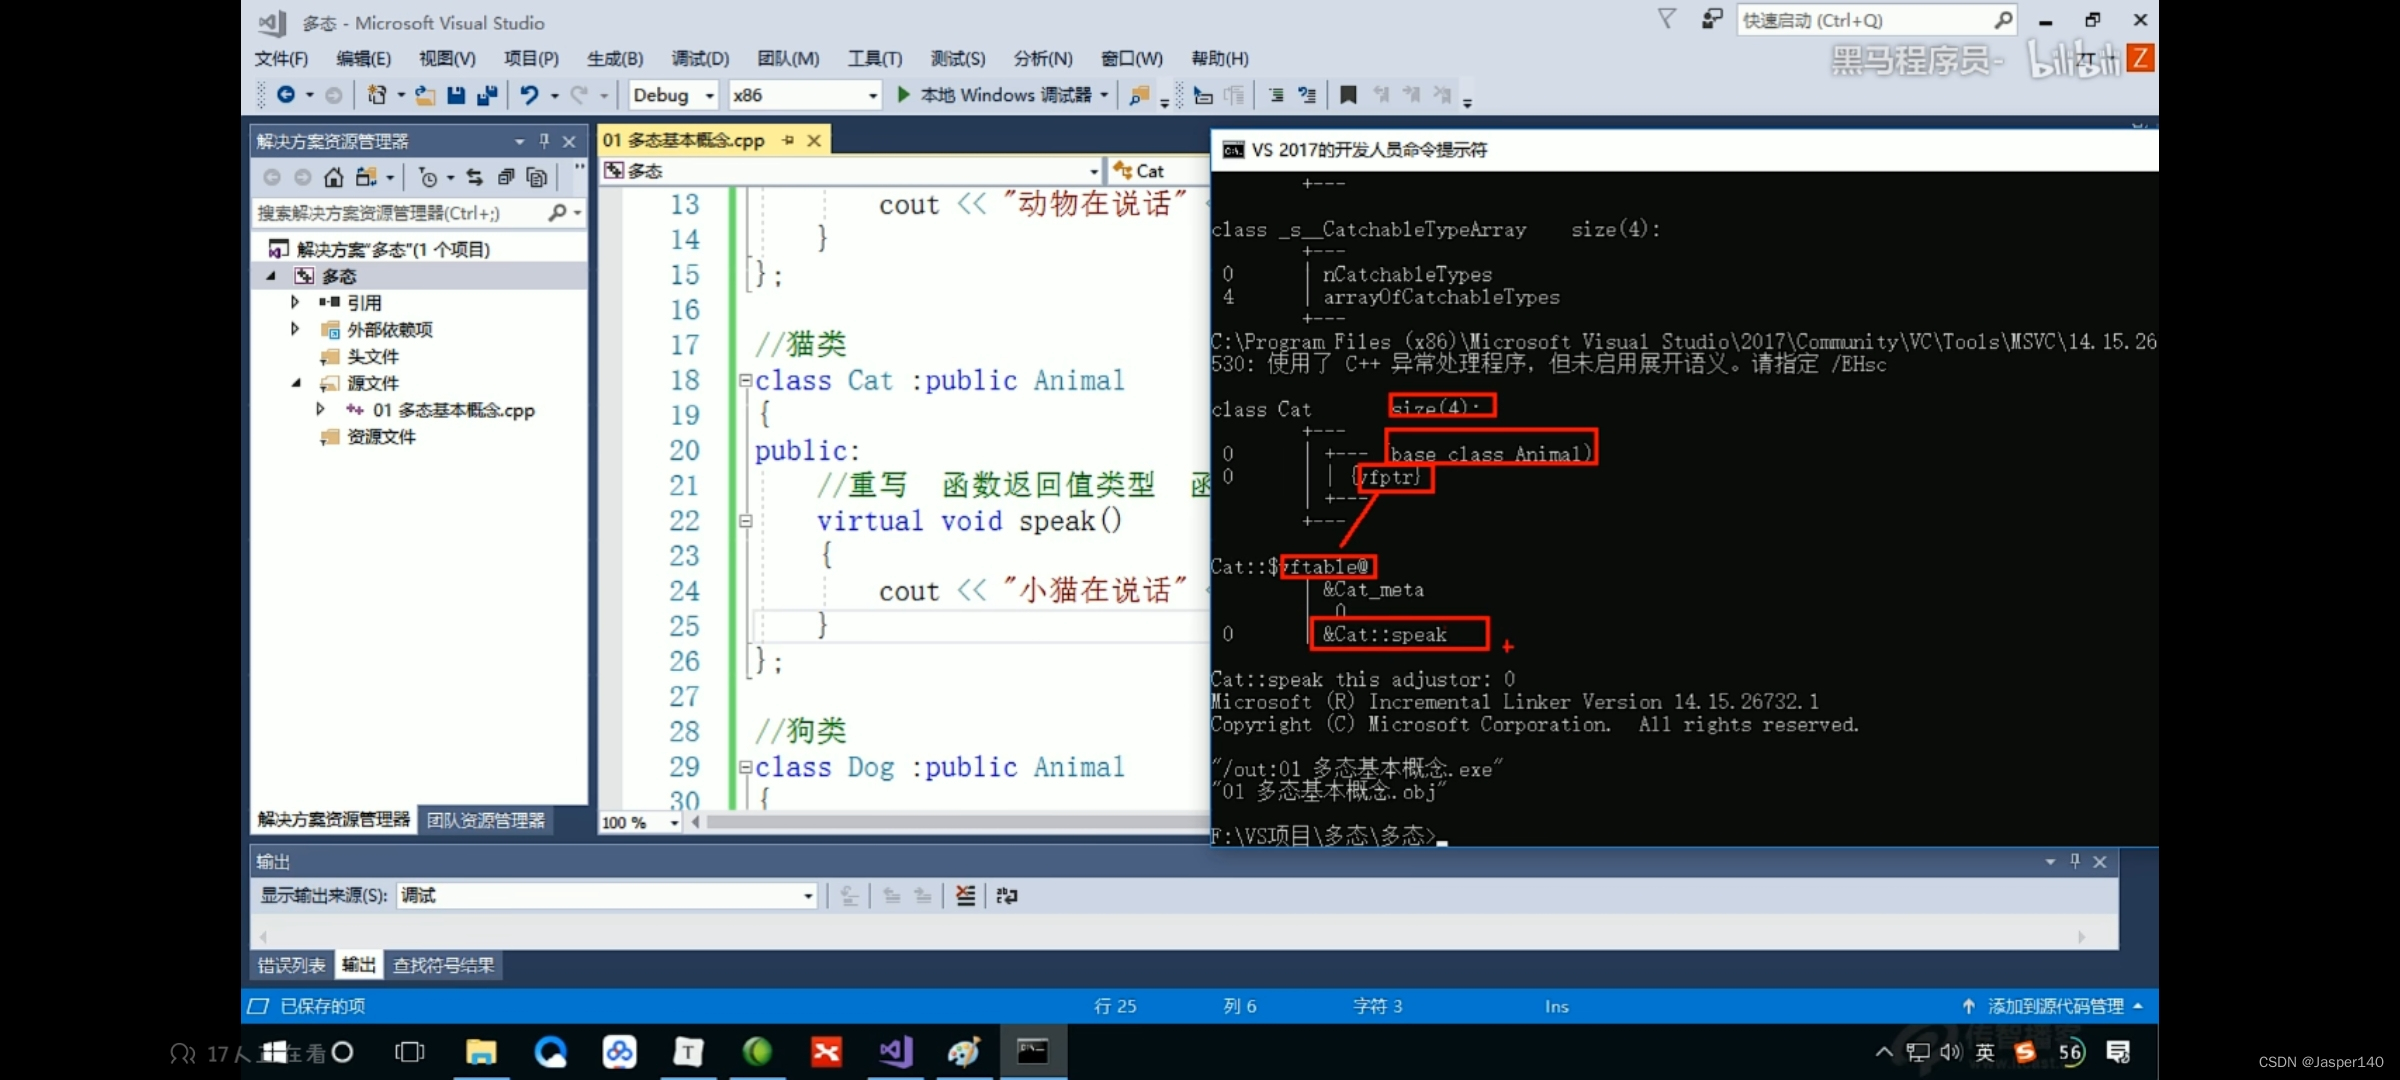
Task: Click the Output panel horizontal scrollbar
Action: tap(1171, 937)
